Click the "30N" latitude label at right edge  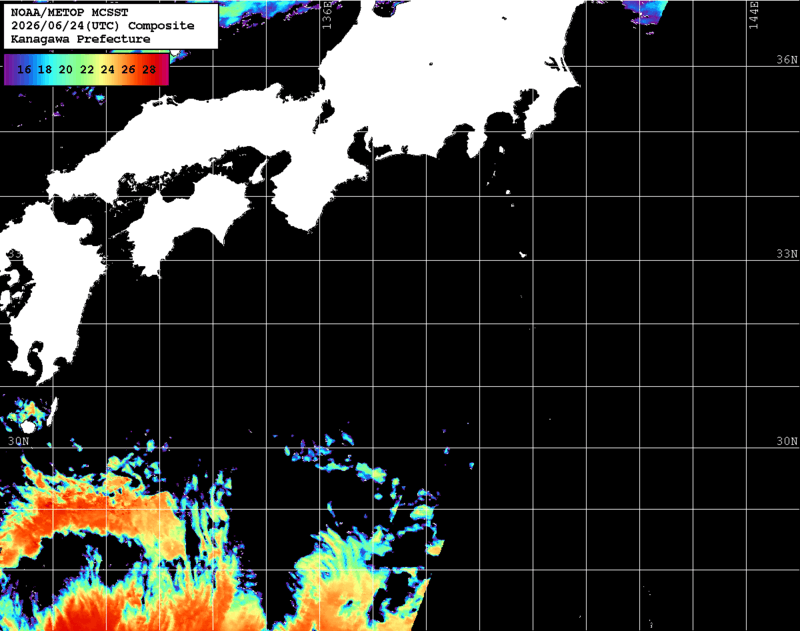click(x=787, y=441)
